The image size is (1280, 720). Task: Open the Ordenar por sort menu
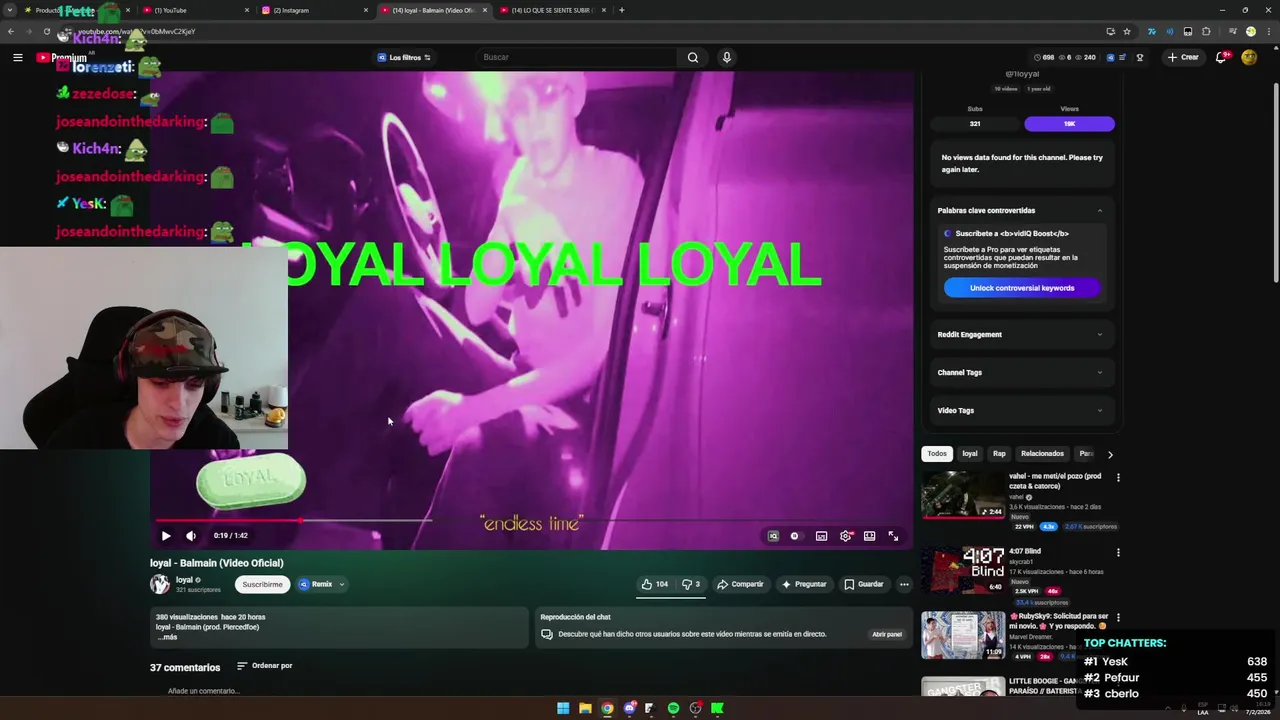[x=265, y=666]
